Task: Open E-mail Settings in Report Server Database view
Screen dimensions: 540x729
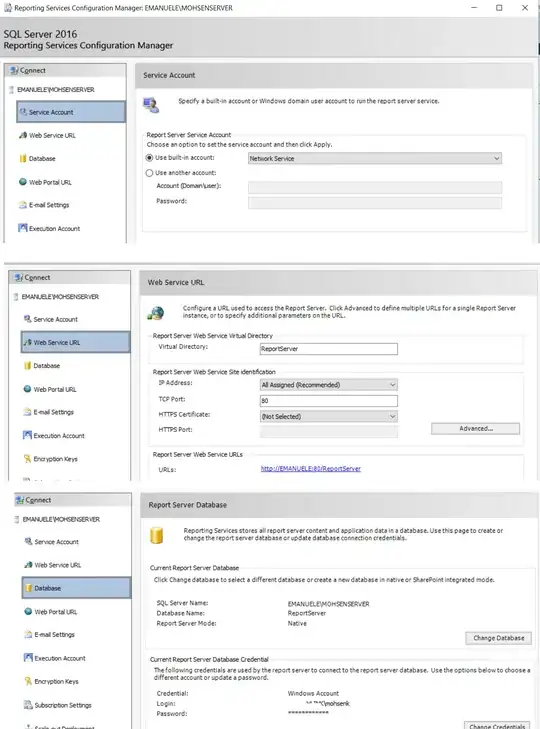Action: pos(49,635)
